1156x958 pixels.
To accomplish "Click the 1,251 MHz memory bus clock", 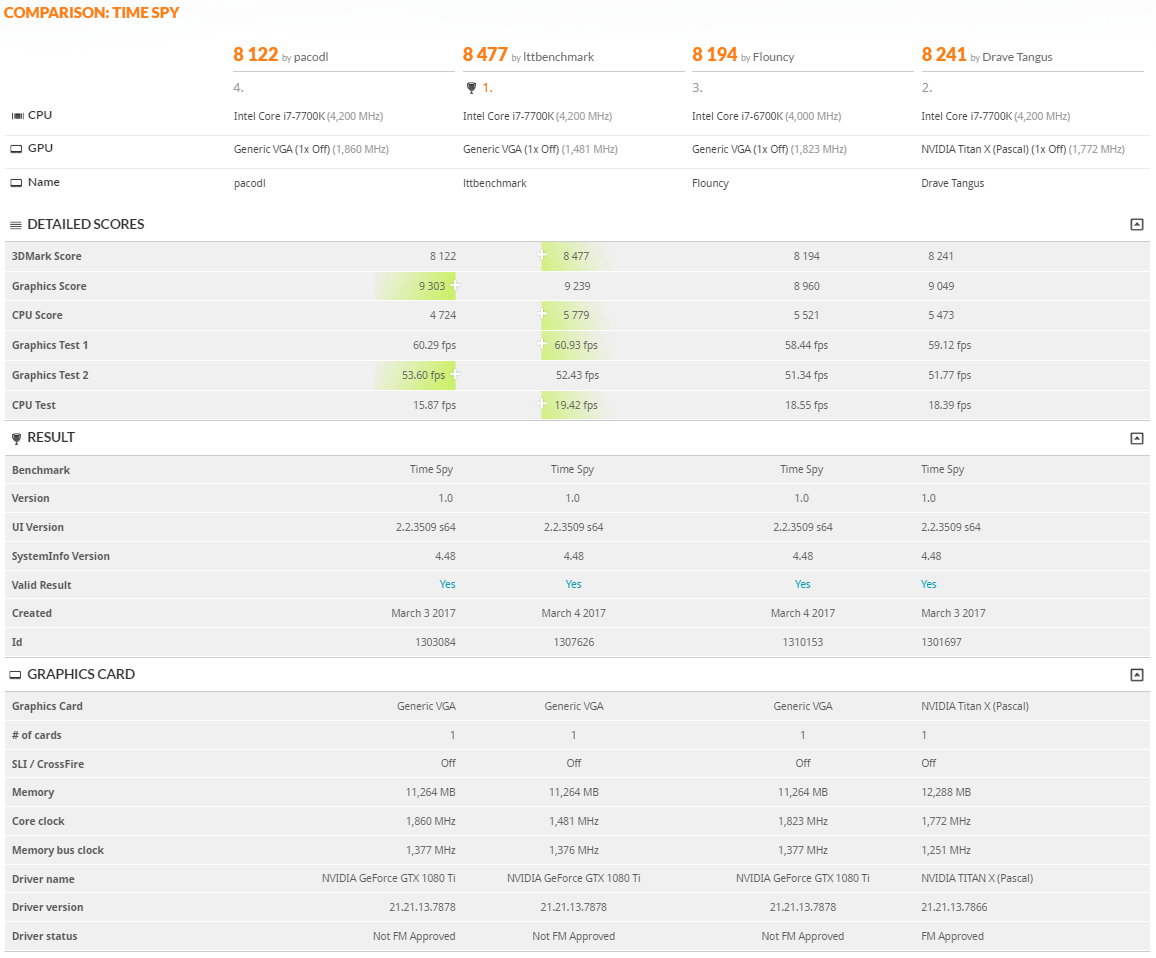I will [946, 850].
